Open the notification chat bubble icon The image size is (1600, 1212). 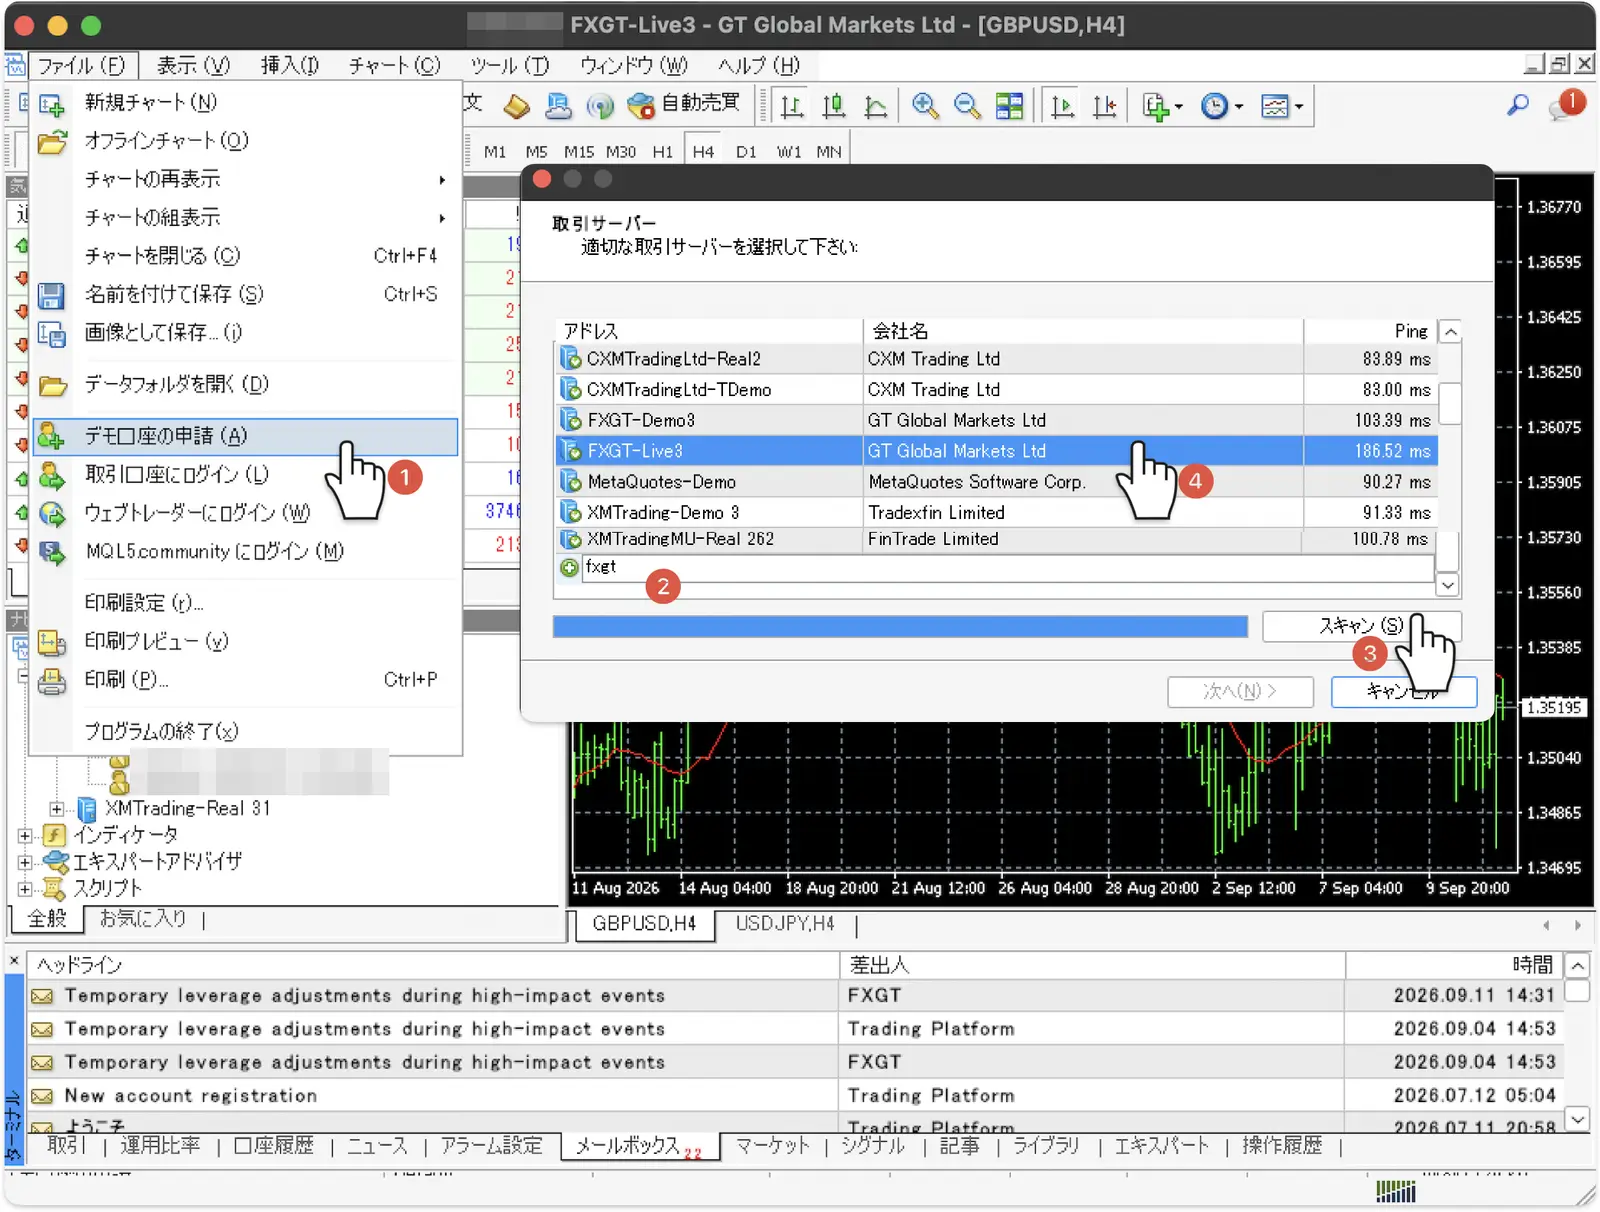point(1560,108)
